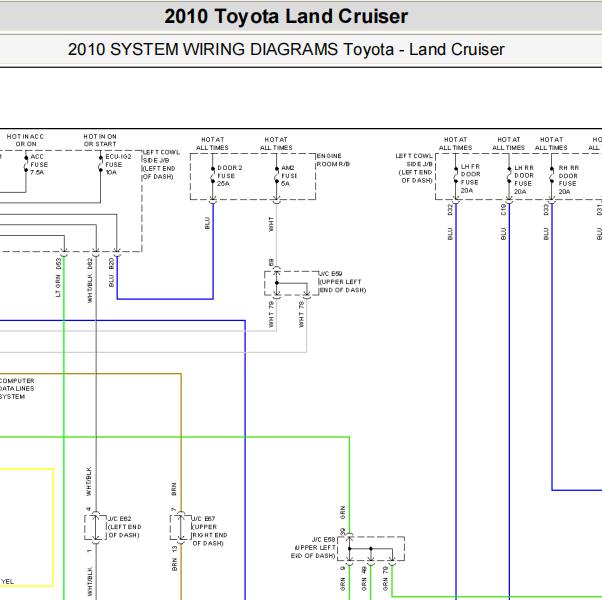Click 'WHT/BLK' label above J/C E62
Screen dimensions: 602x600
(89, 481)
